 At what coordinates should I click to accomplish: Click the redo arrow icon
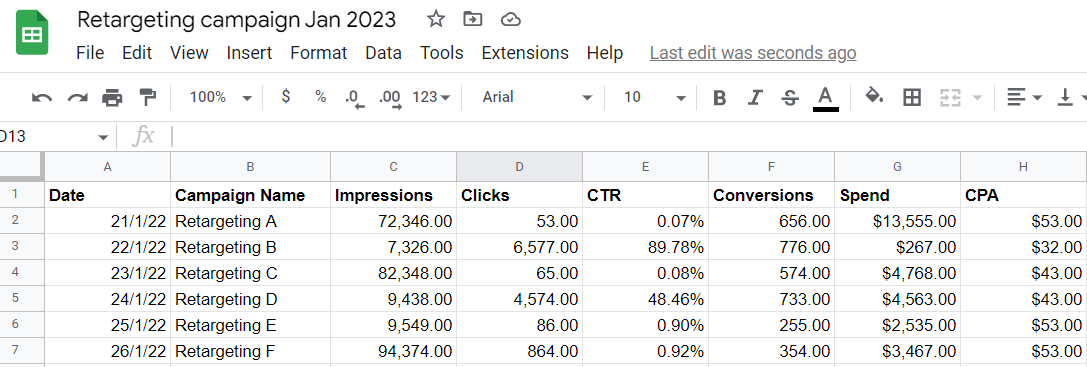(77, 98)
